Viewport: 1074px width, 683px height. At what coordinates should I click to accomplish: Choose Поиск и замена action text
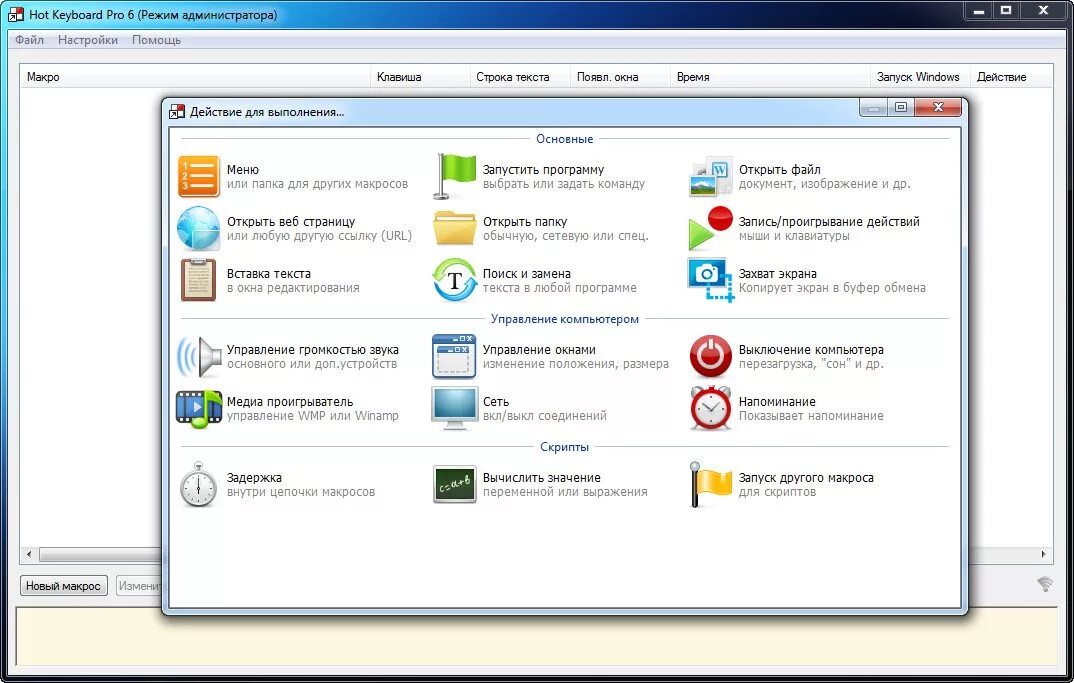click(527, 273)
